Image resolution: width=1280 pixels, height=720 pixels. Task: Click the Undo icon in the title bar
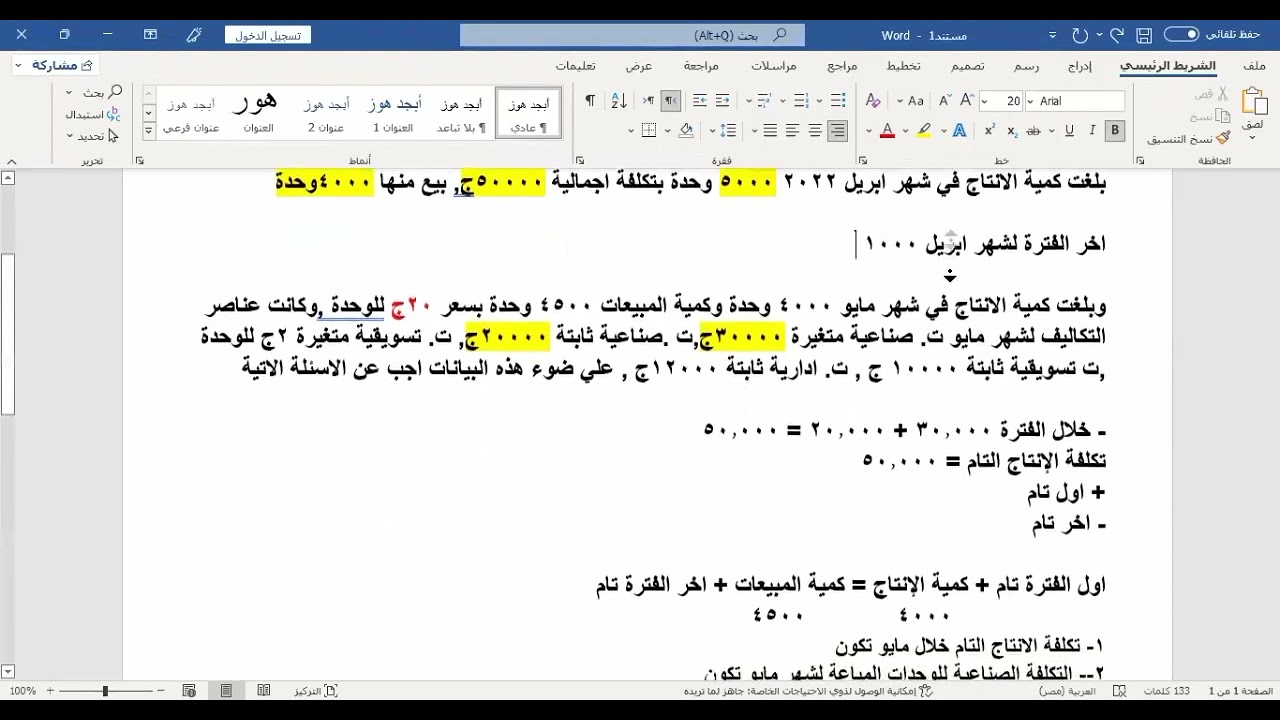click(1115, 35)
